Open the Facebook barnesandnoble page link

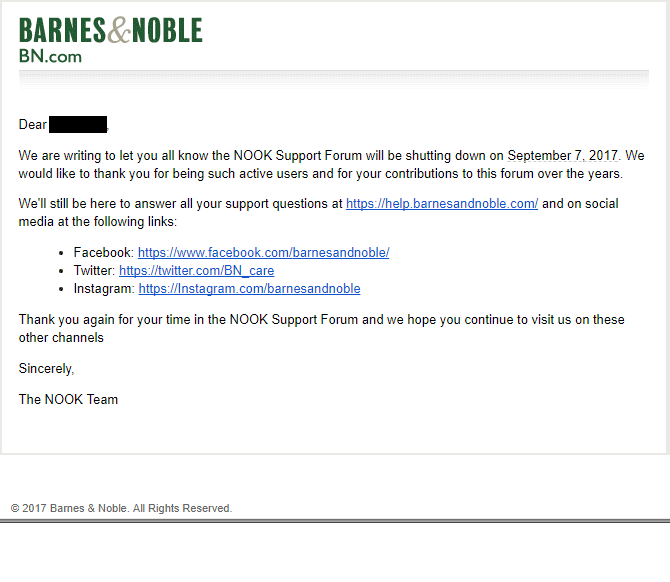point(263,253)
